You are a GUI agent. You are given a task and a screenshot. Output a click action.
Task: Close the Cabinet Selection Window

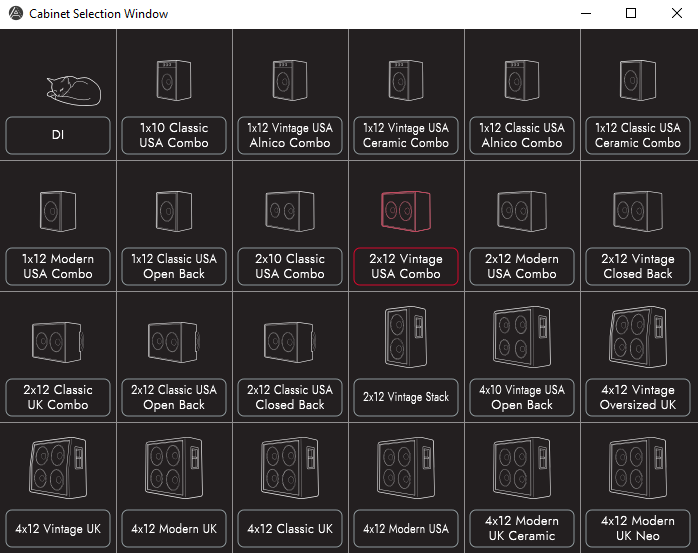pos(677,13)
